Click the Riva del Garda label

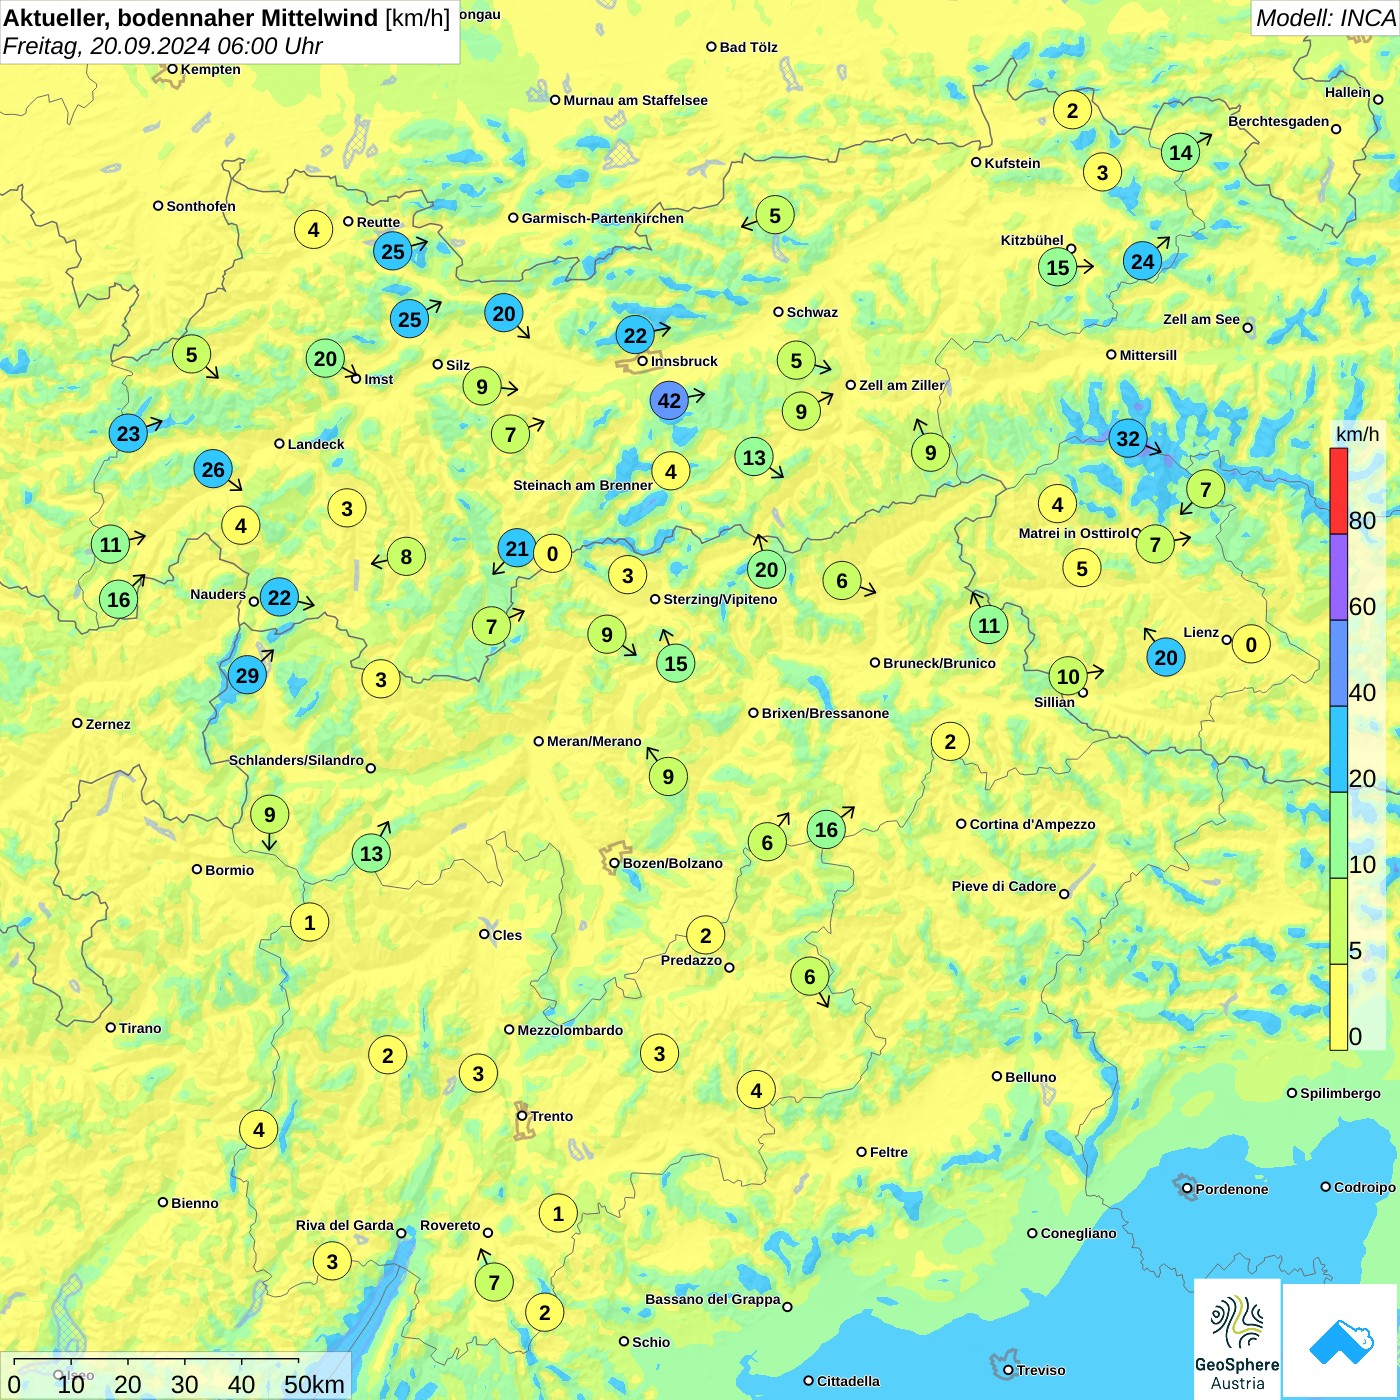(x=344, y=1225)
